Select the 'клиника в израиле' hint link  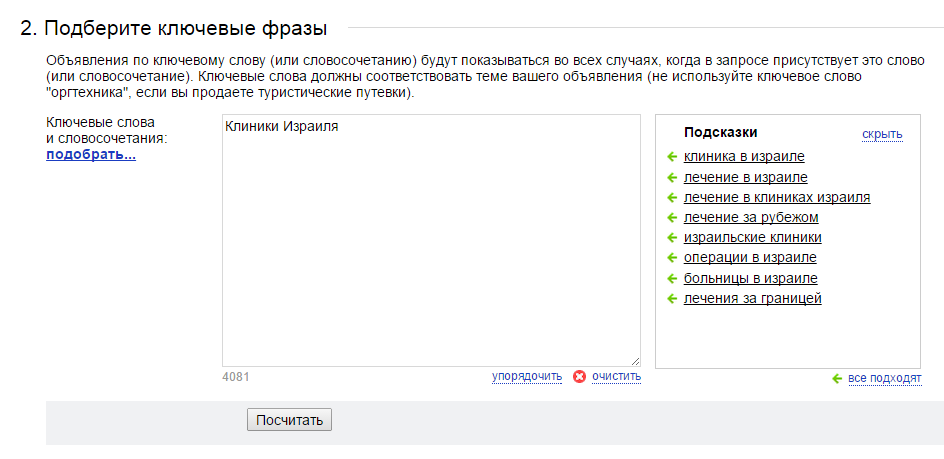(x=744, y=157)
